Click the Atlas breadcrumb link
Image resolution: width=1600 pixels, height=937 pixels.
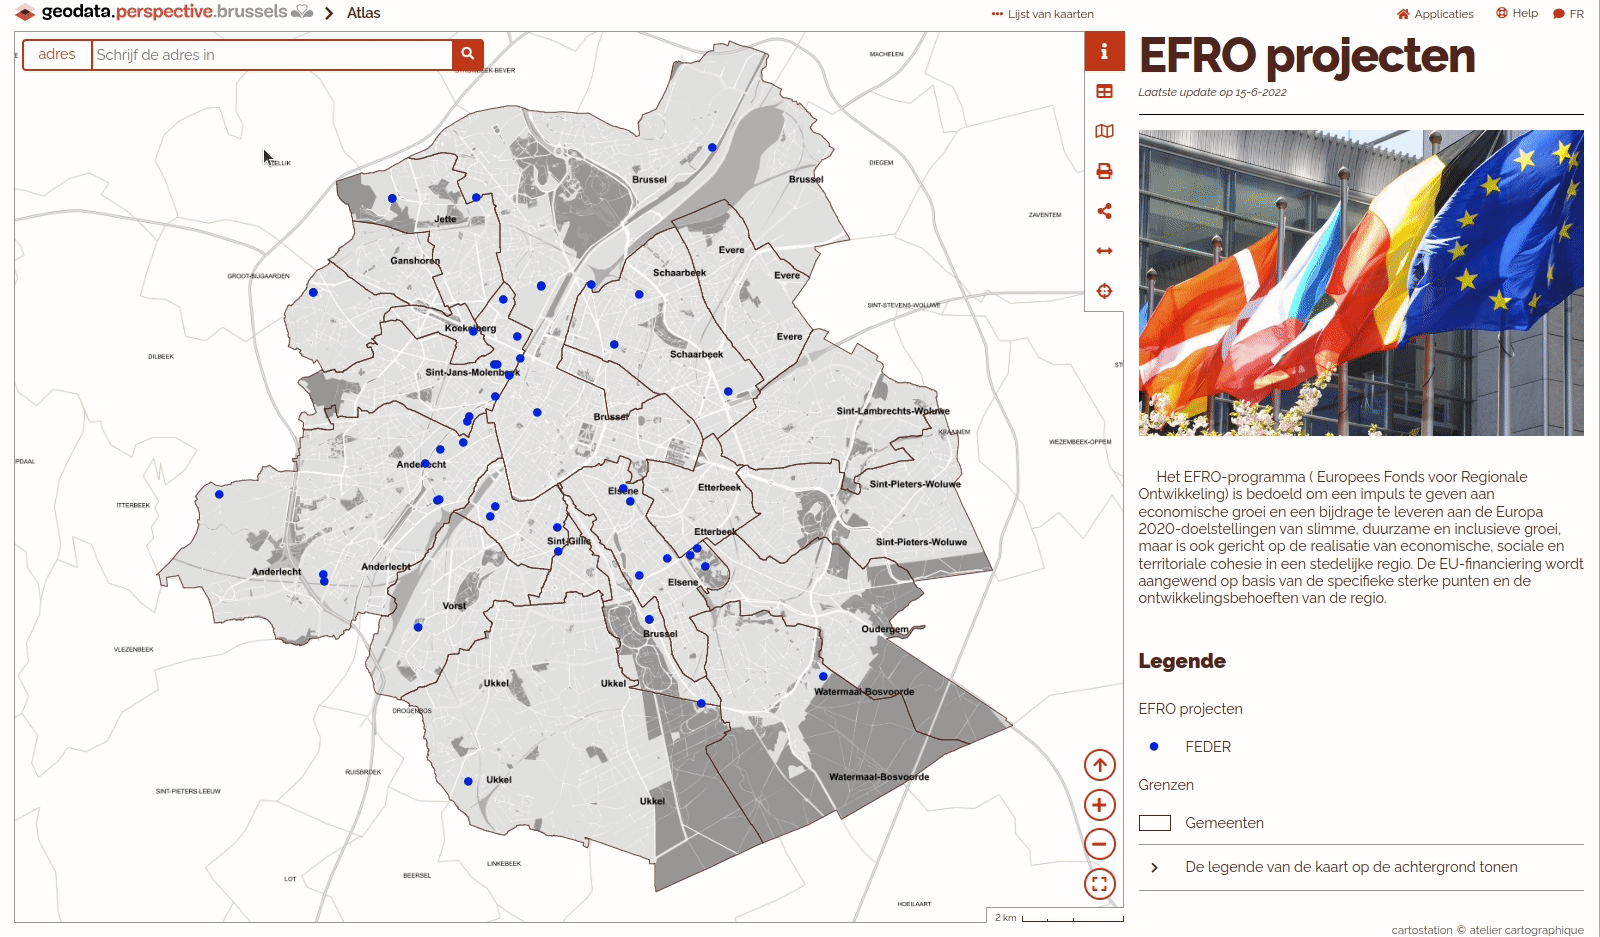pos(363,13)
